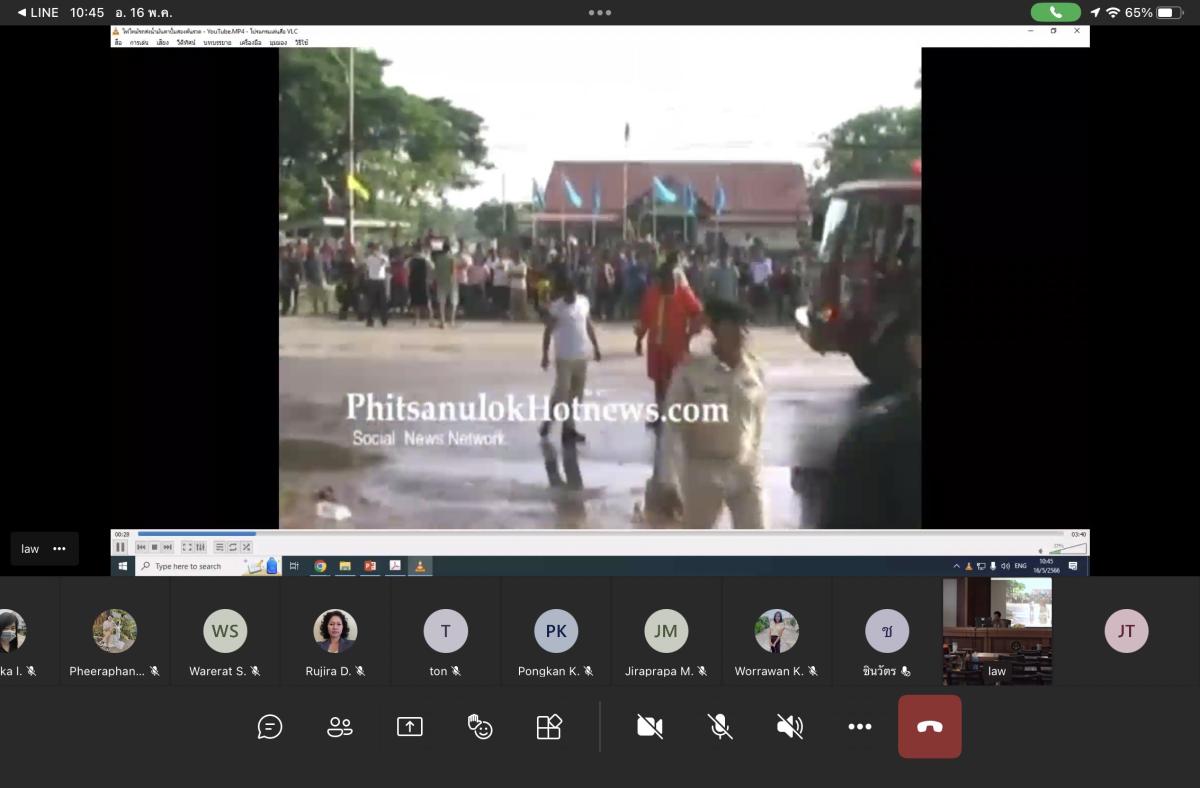The image size is (1200, 788).
Task: Open the share content tray
Action: pyautogui.click(x=410, y=727)
